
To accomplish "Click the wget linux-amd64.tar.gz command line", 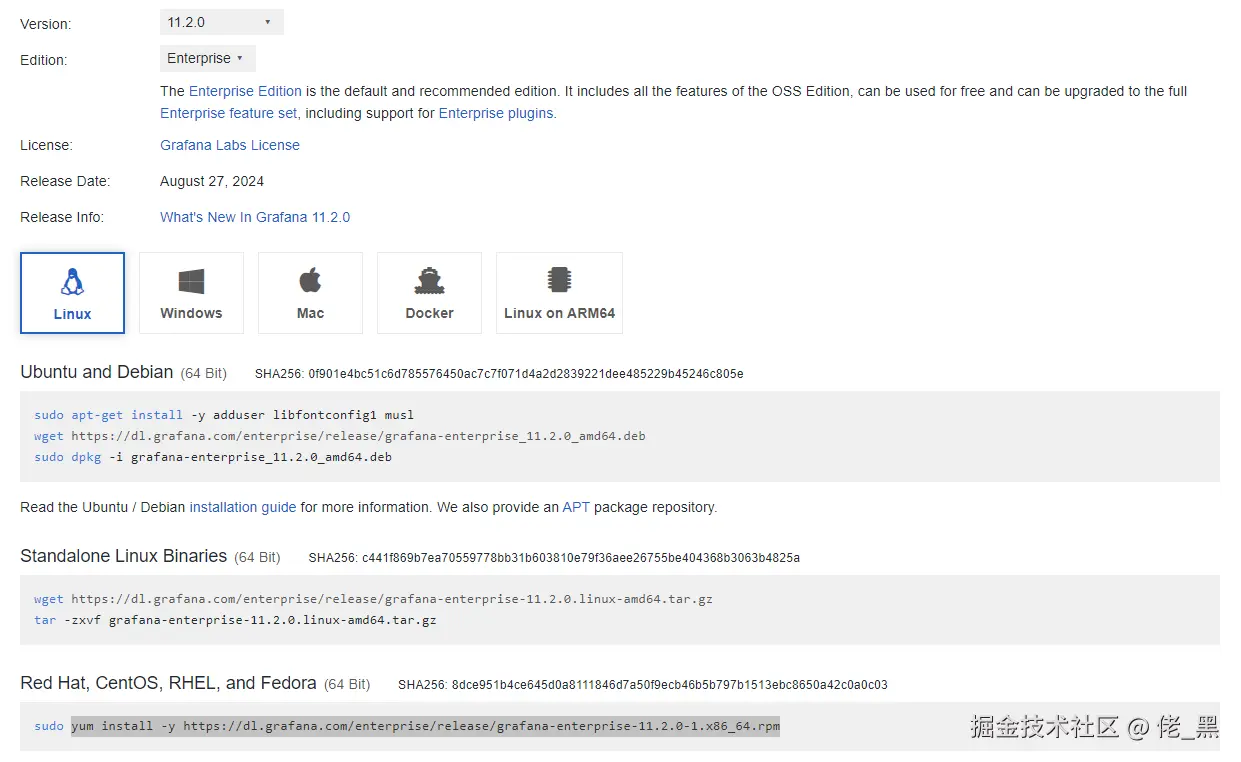I will pos(374,599).
